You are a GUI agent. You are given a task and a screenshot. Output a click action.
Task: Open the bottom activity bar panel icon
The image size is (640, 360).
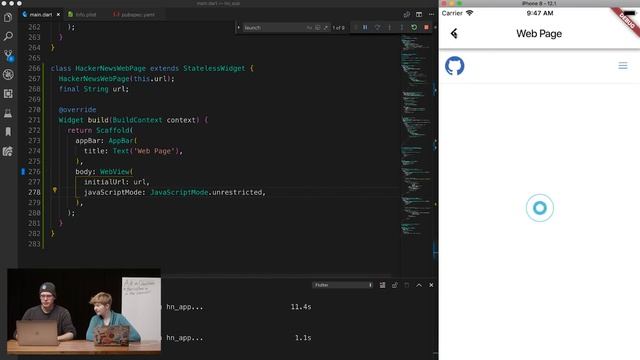[x=8, y=151]
